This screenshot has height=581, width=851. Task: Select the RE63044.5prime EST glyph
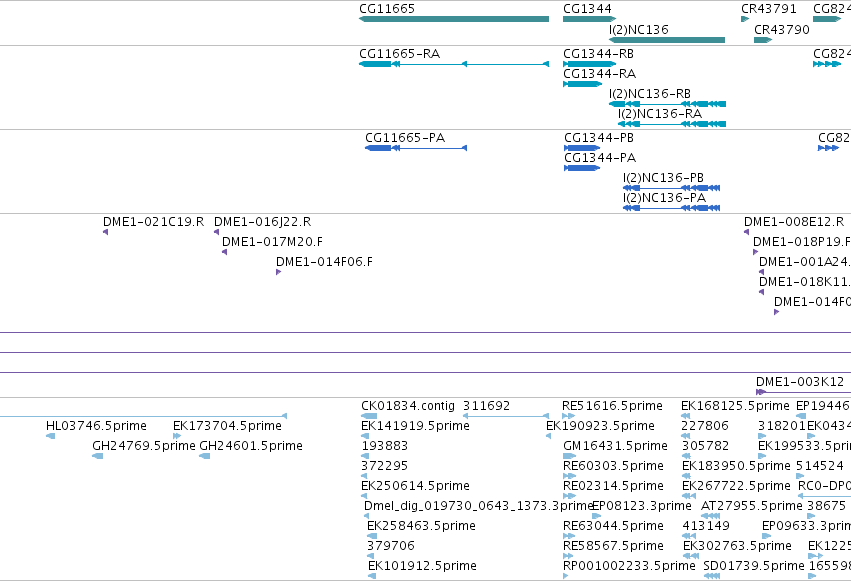coord(568,537)
